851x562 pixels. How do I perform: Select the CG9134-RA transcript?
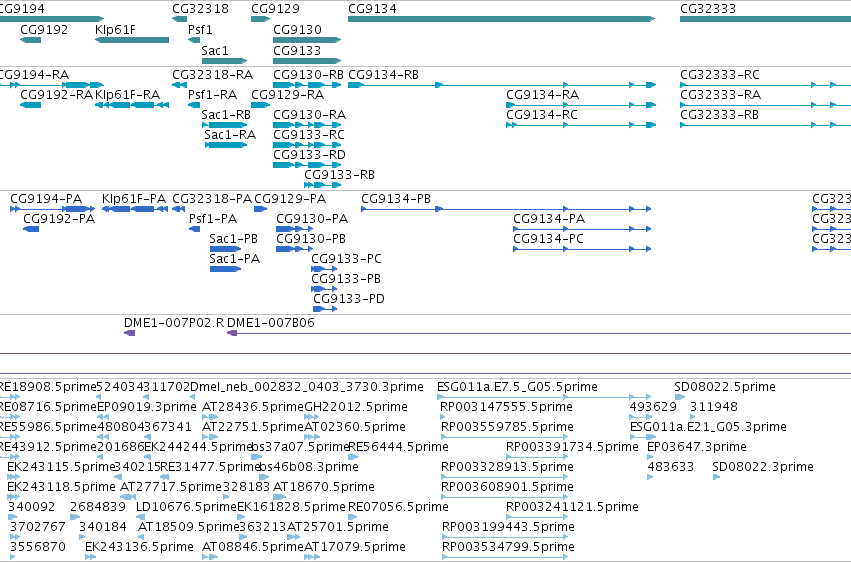click(581, 105)
